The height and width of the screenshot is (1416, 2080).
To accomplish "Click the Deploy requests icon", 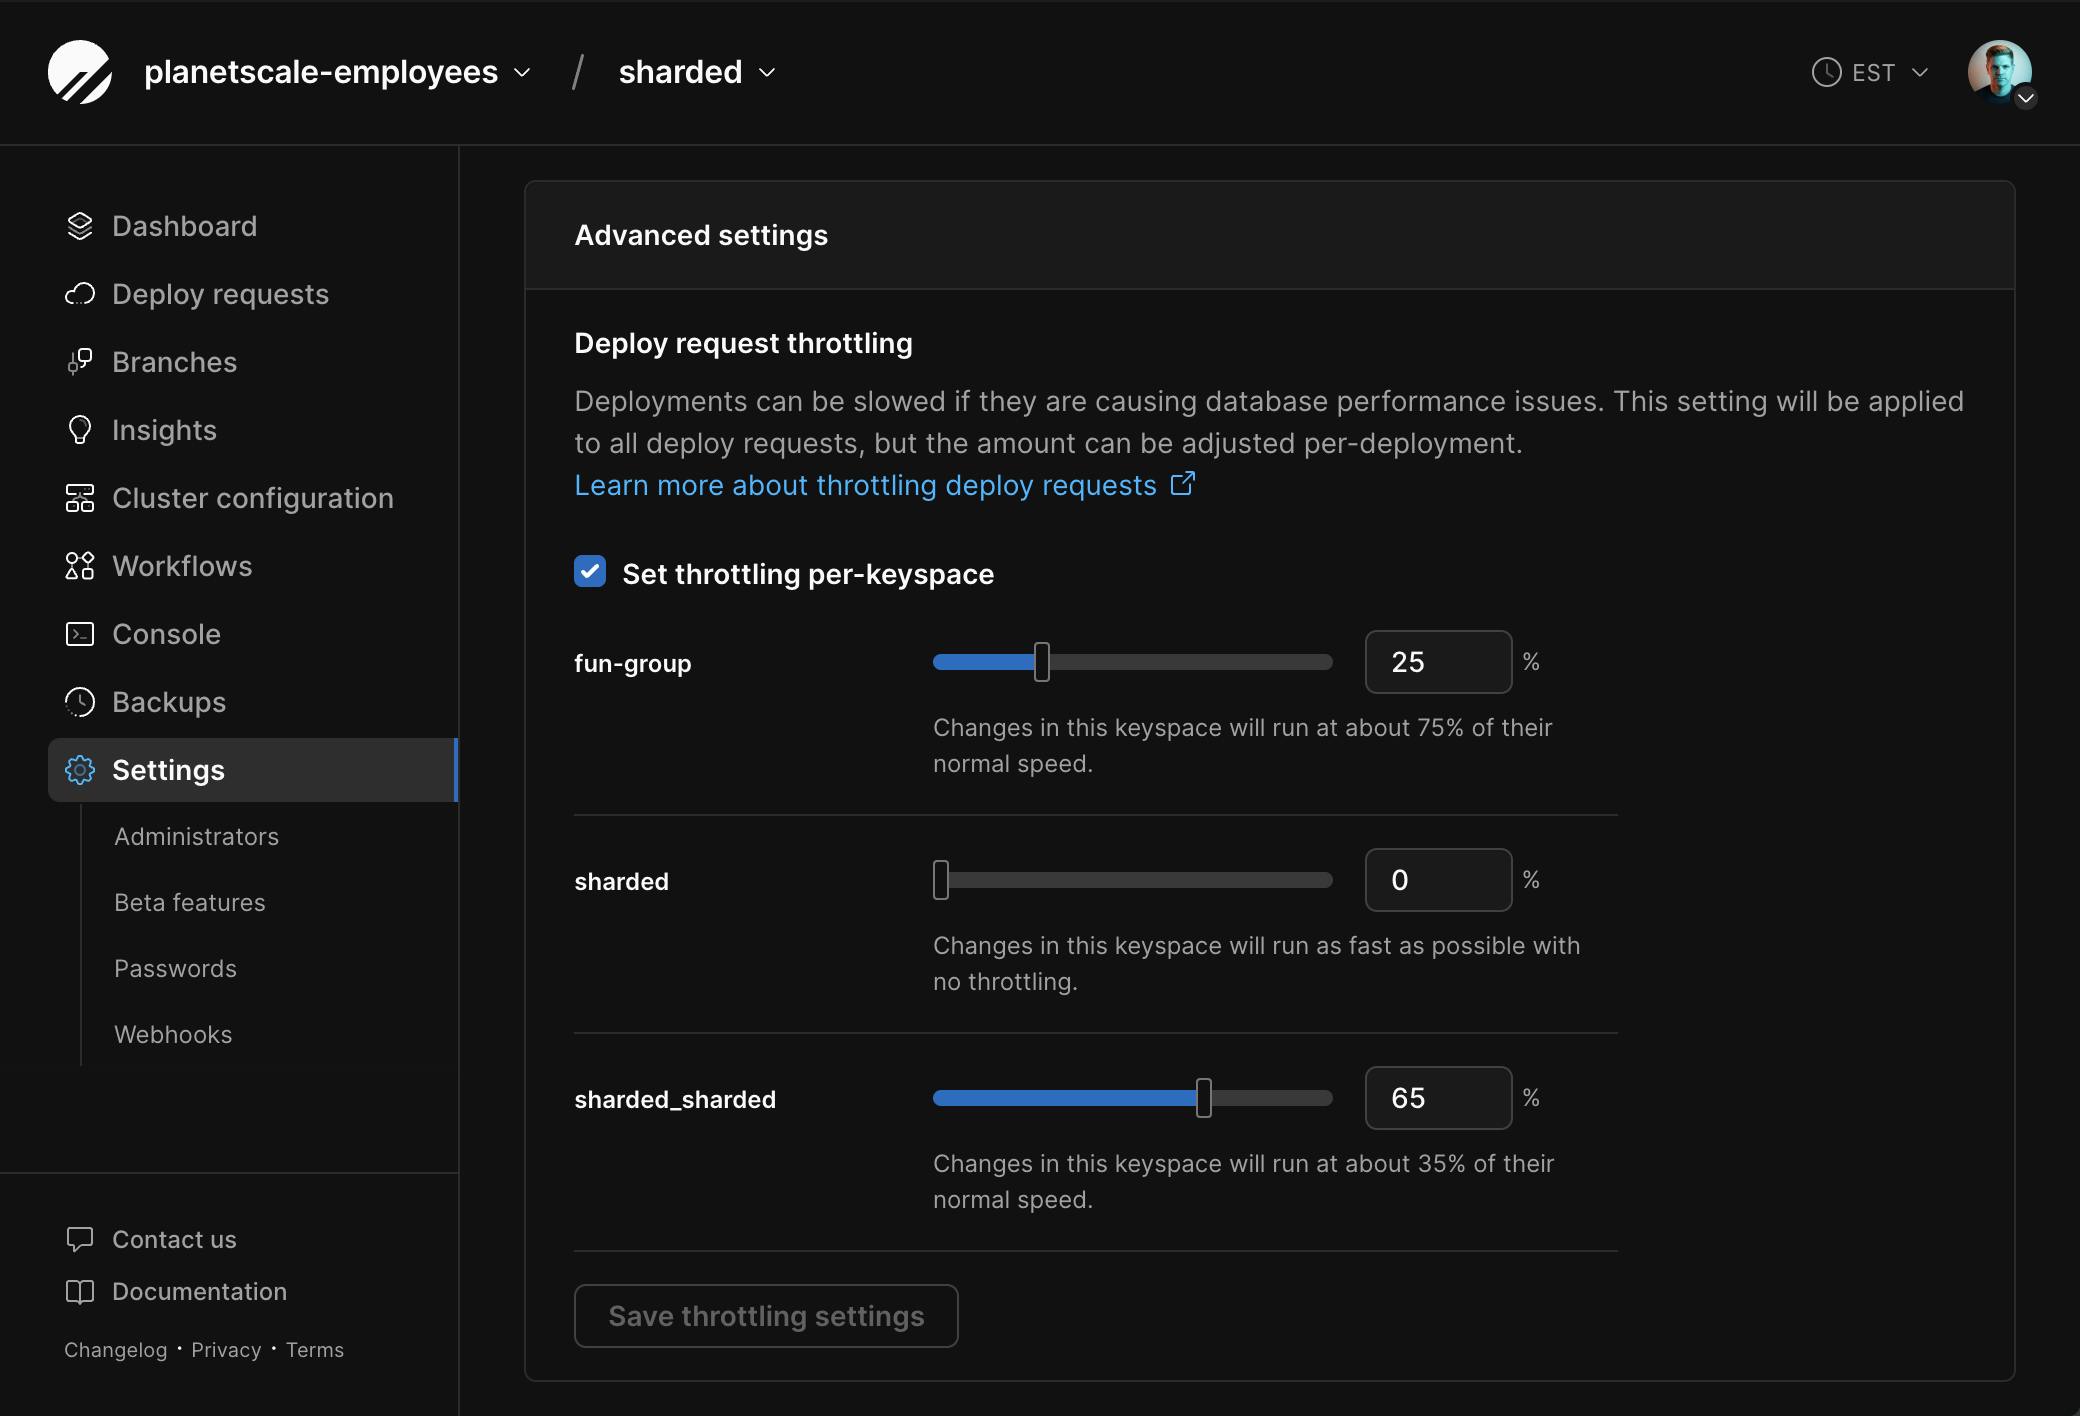I will pyautogui.click(x=79, y=294).
